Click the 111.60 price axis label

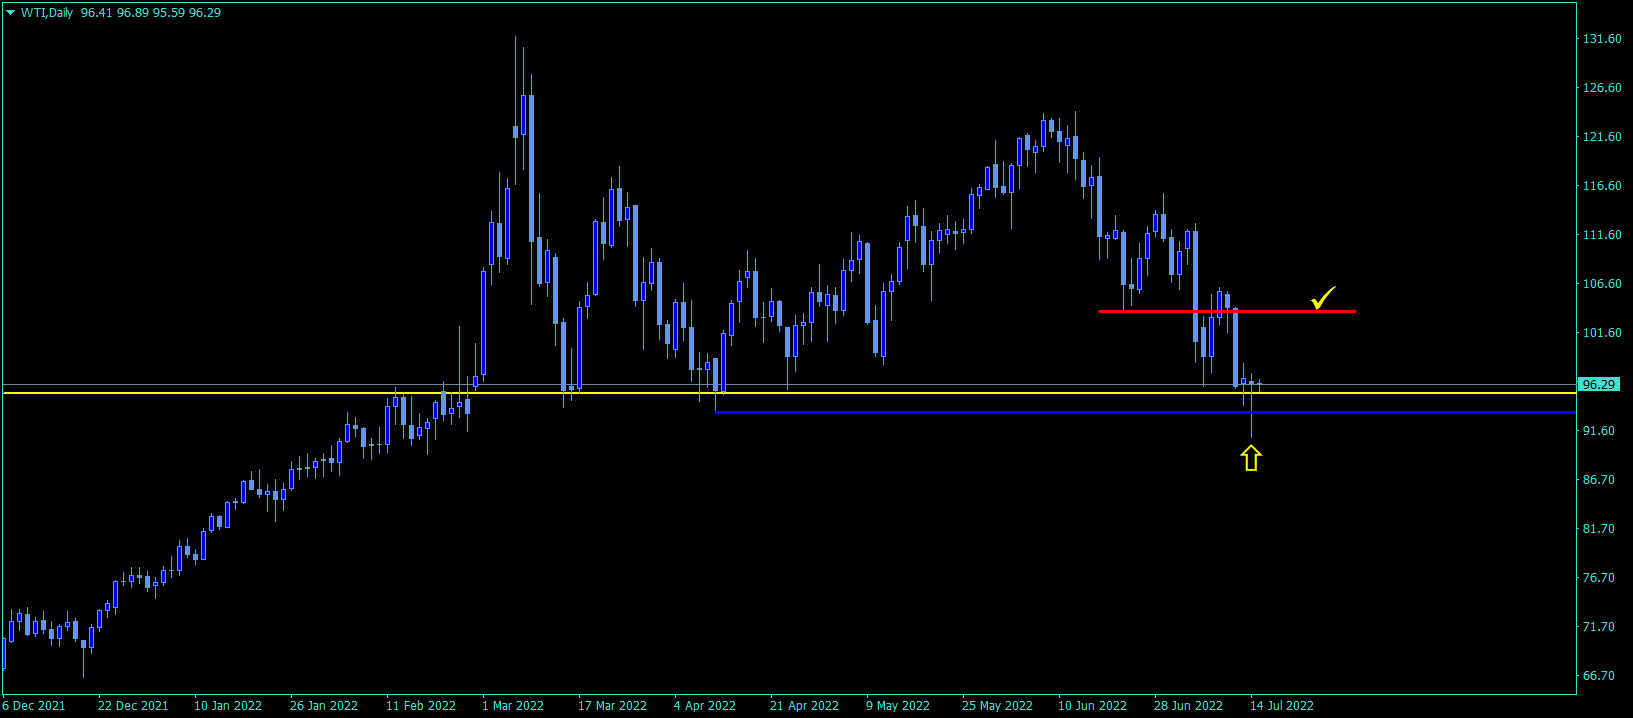[x=1602, y=235]
